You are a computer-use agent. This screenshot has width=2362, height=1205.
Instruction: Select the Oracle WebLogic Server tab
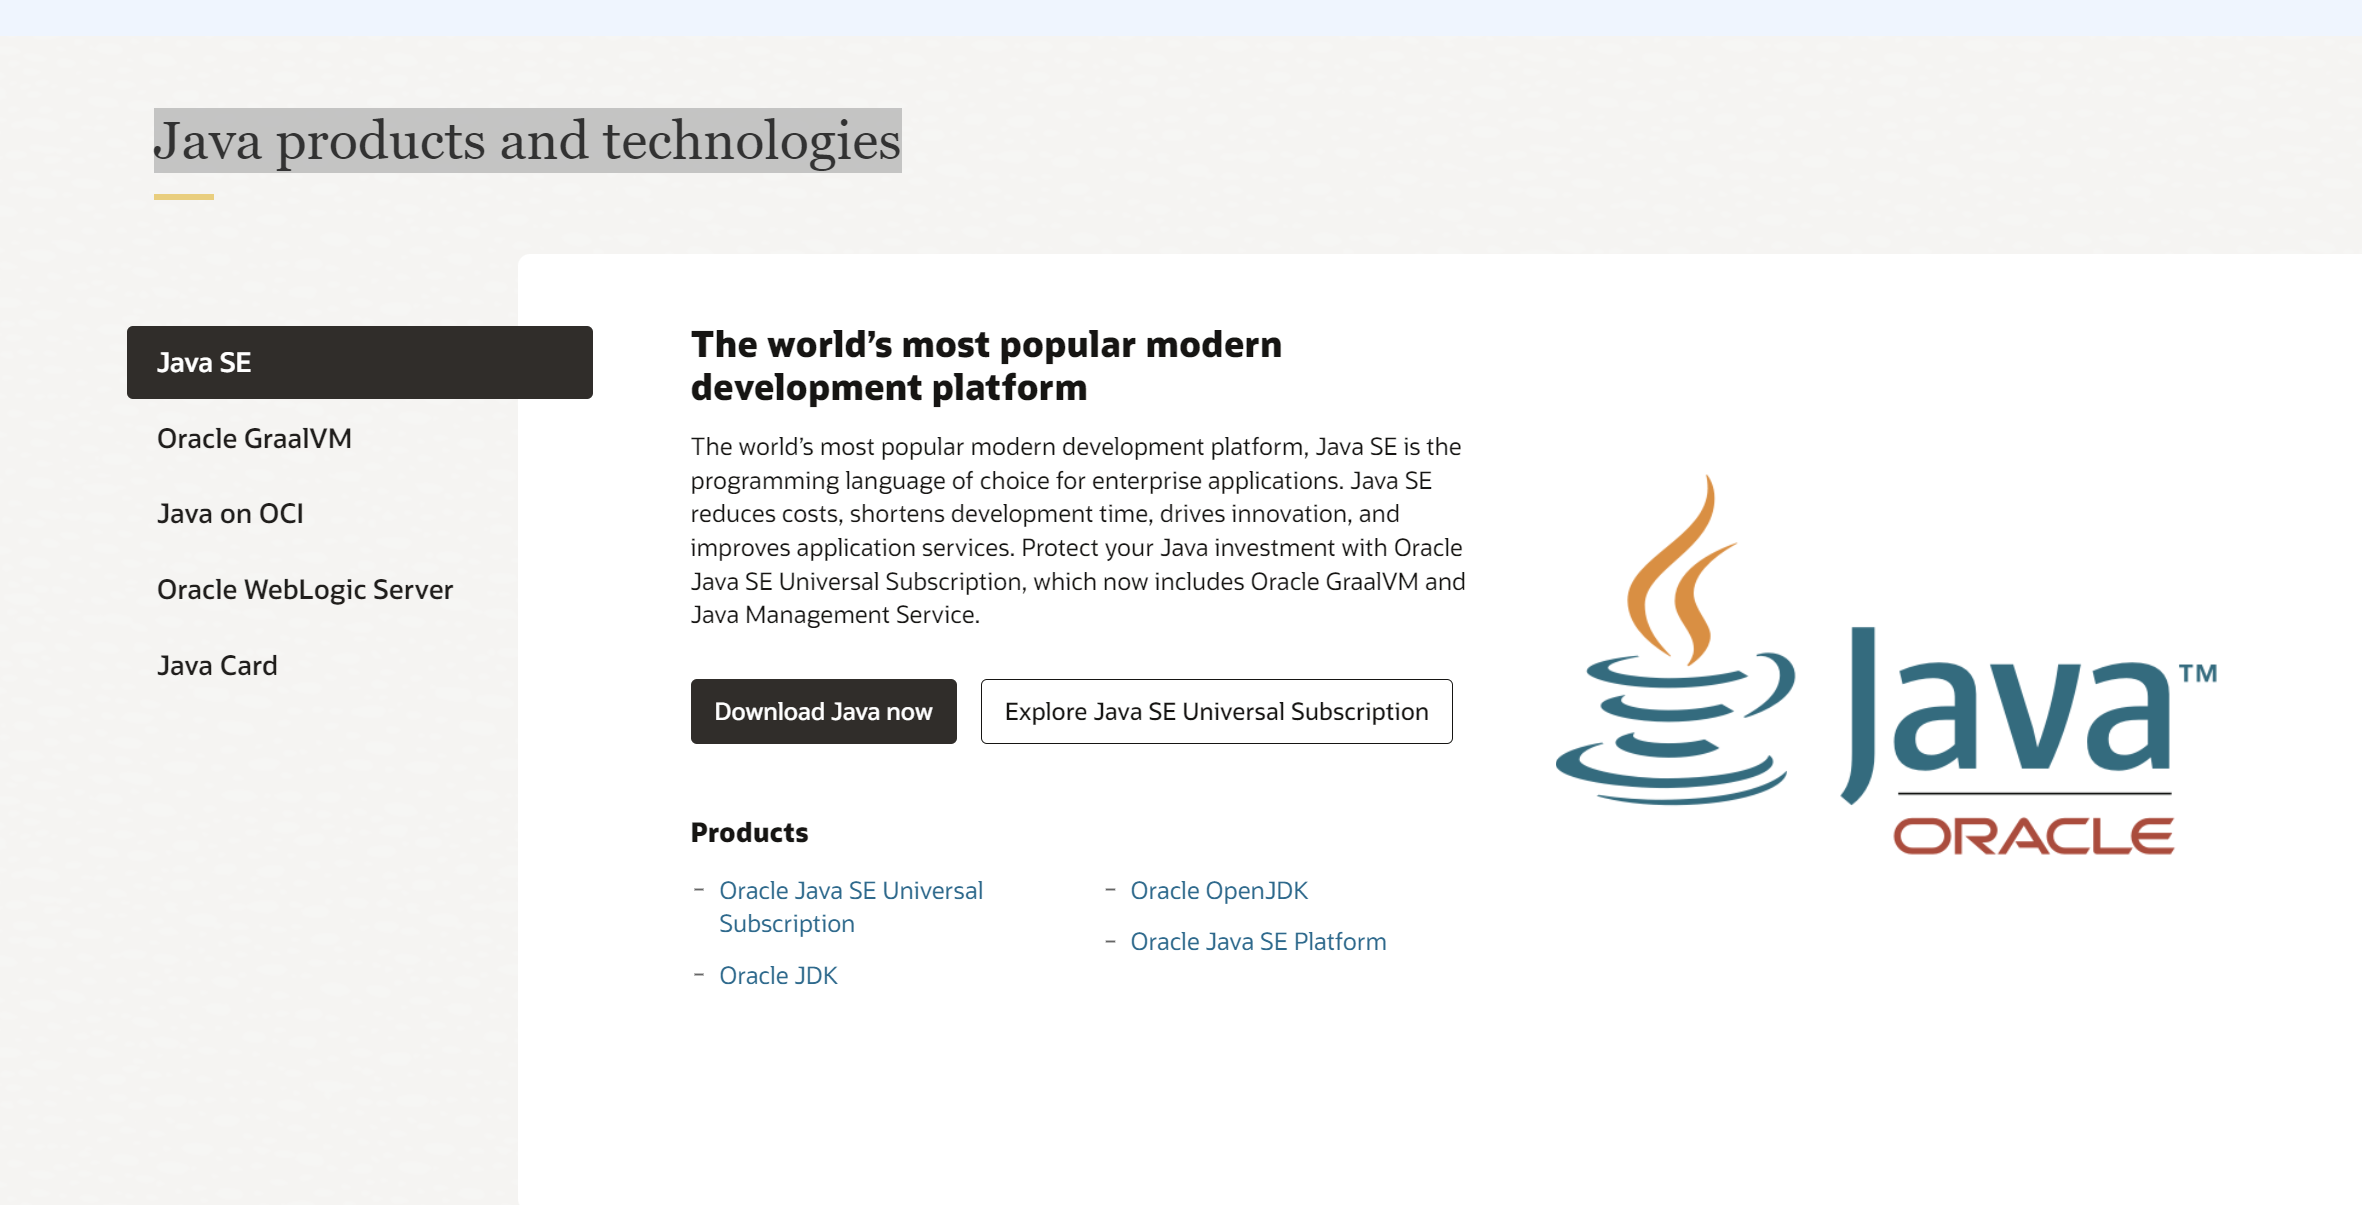coord(305,589)
